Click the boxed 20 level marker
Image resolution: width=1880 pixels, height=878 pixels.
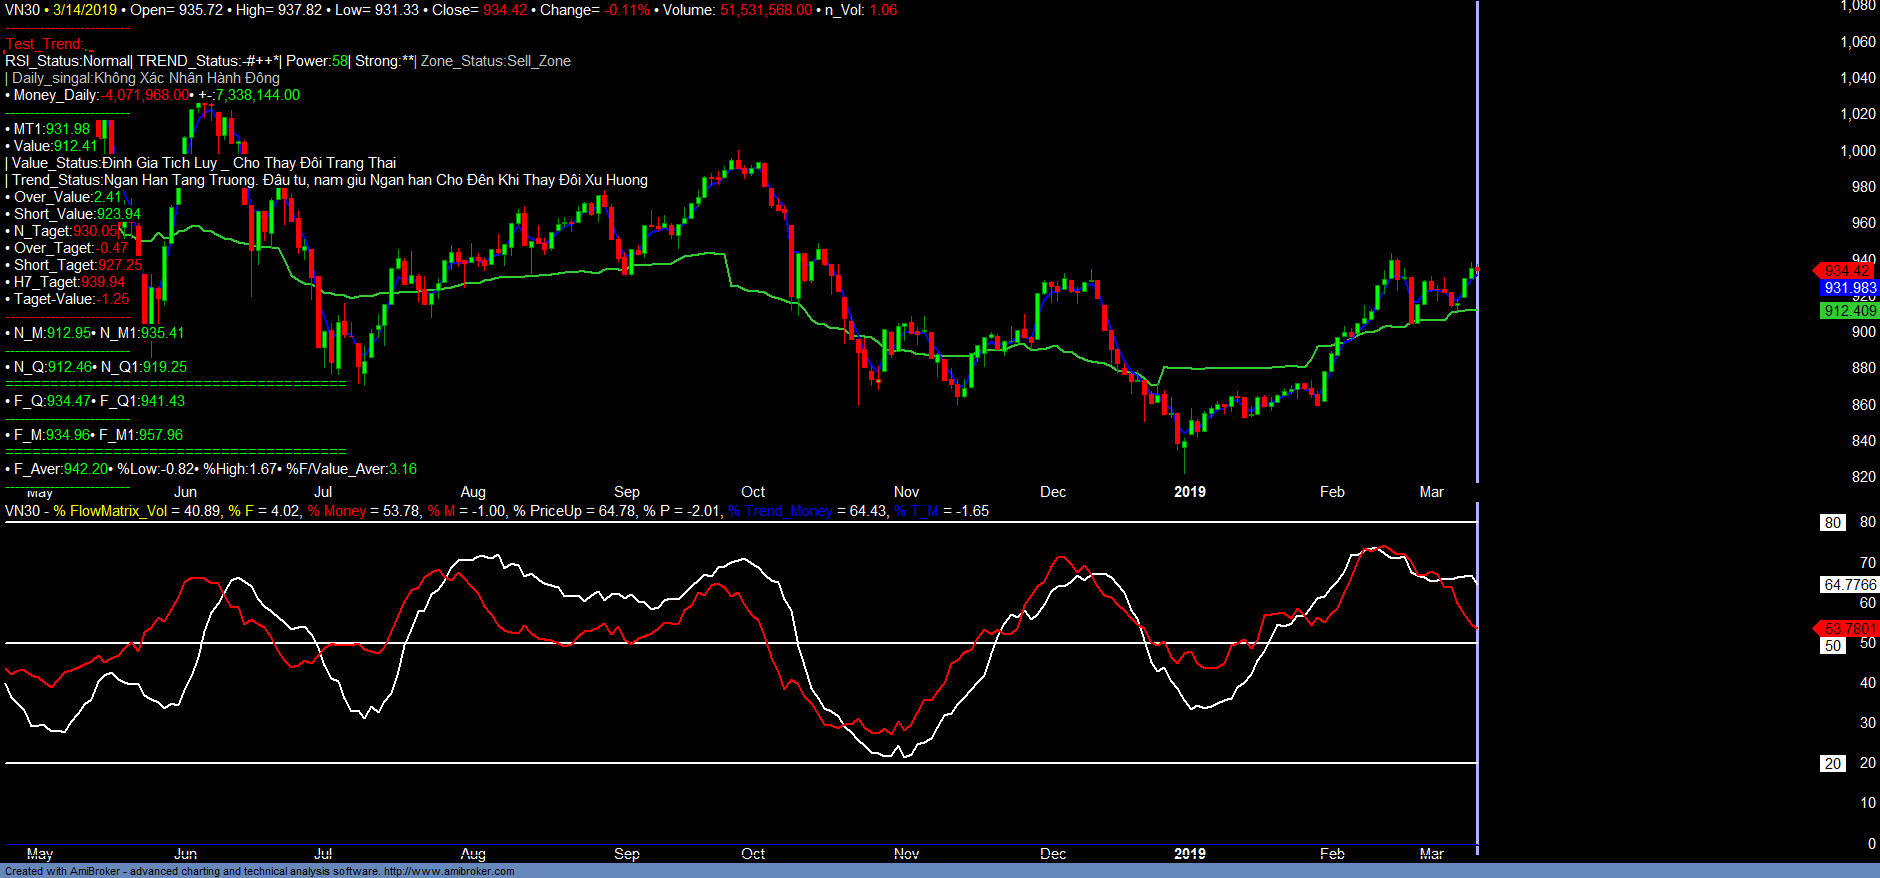[1832, 764]
